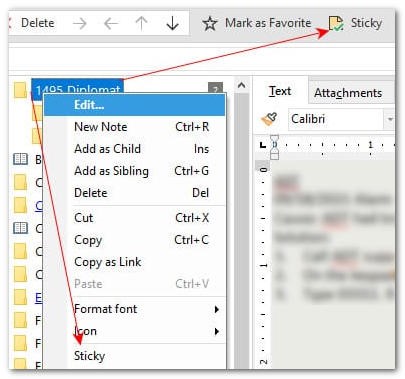
Task: Click the folder icon beside the E link
Action: pyautogui.click(x=20, y=297)
